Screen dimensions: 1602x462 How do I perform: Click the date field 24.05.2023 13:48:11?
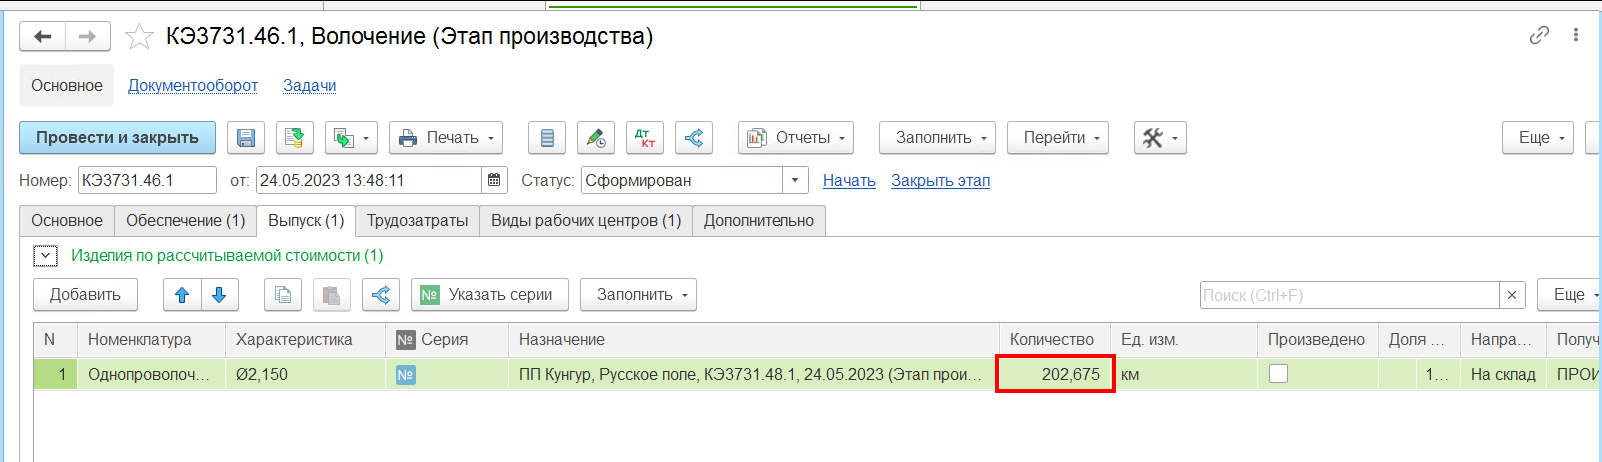point(369,180)
